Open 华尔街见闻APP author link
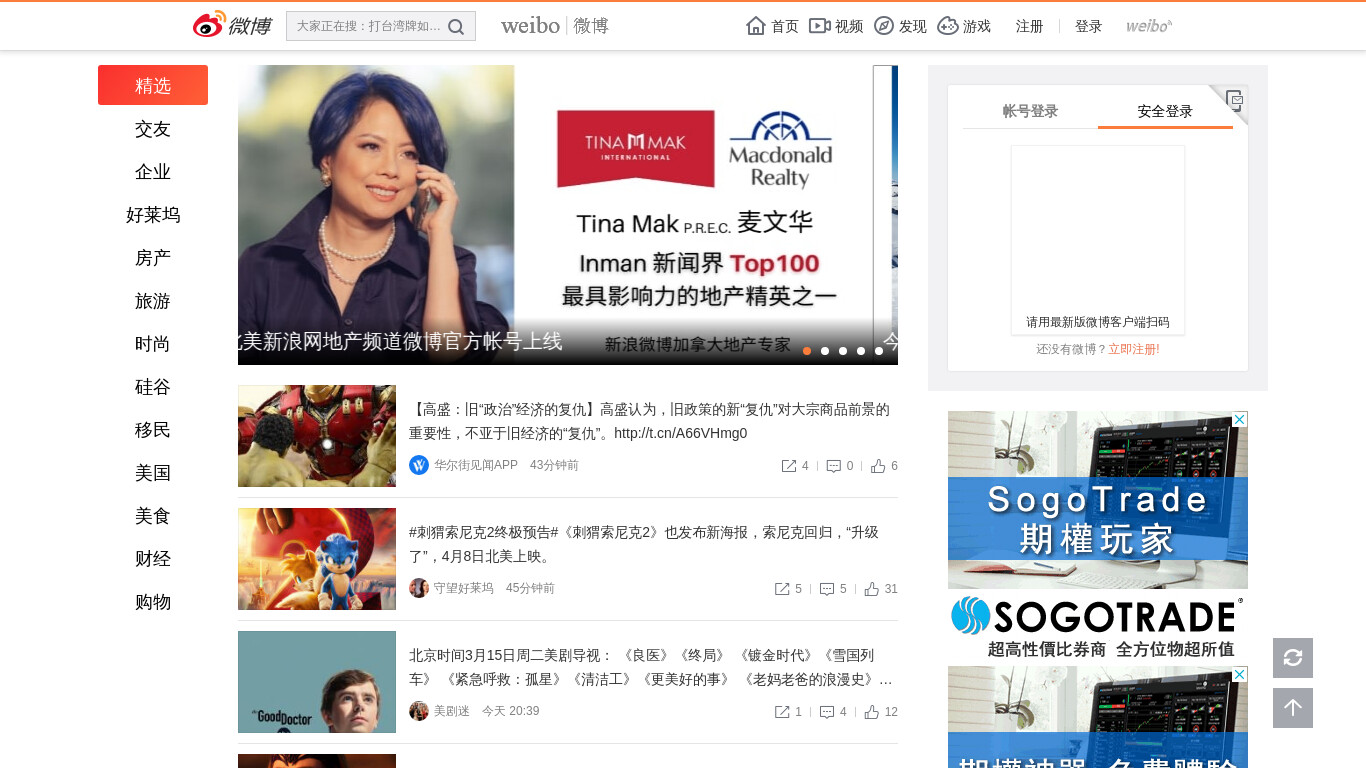Screen dimensions: 1366x768 [x=476, y=465]
